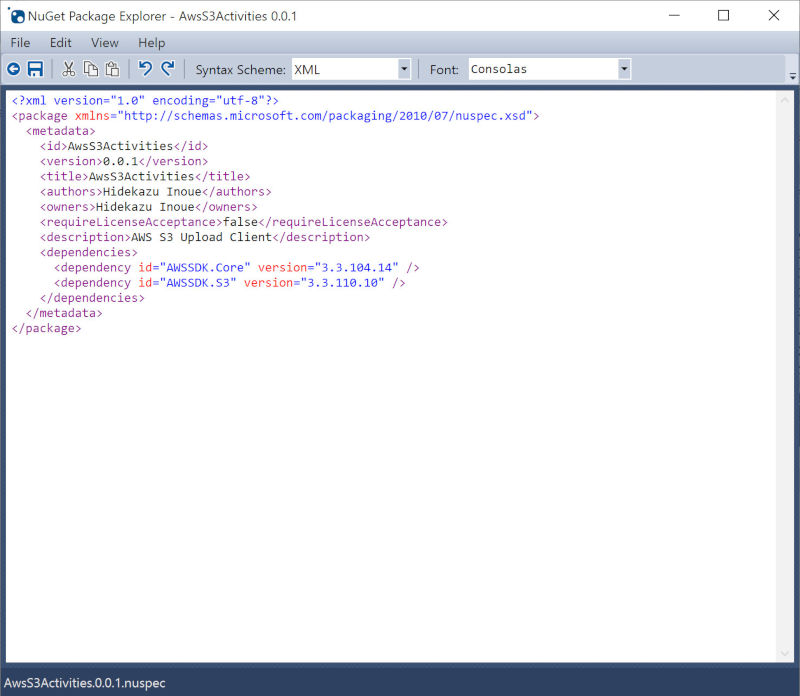Open the File menu
The width and height of the screenshot is (800, 696).
[x=20, y=43]
